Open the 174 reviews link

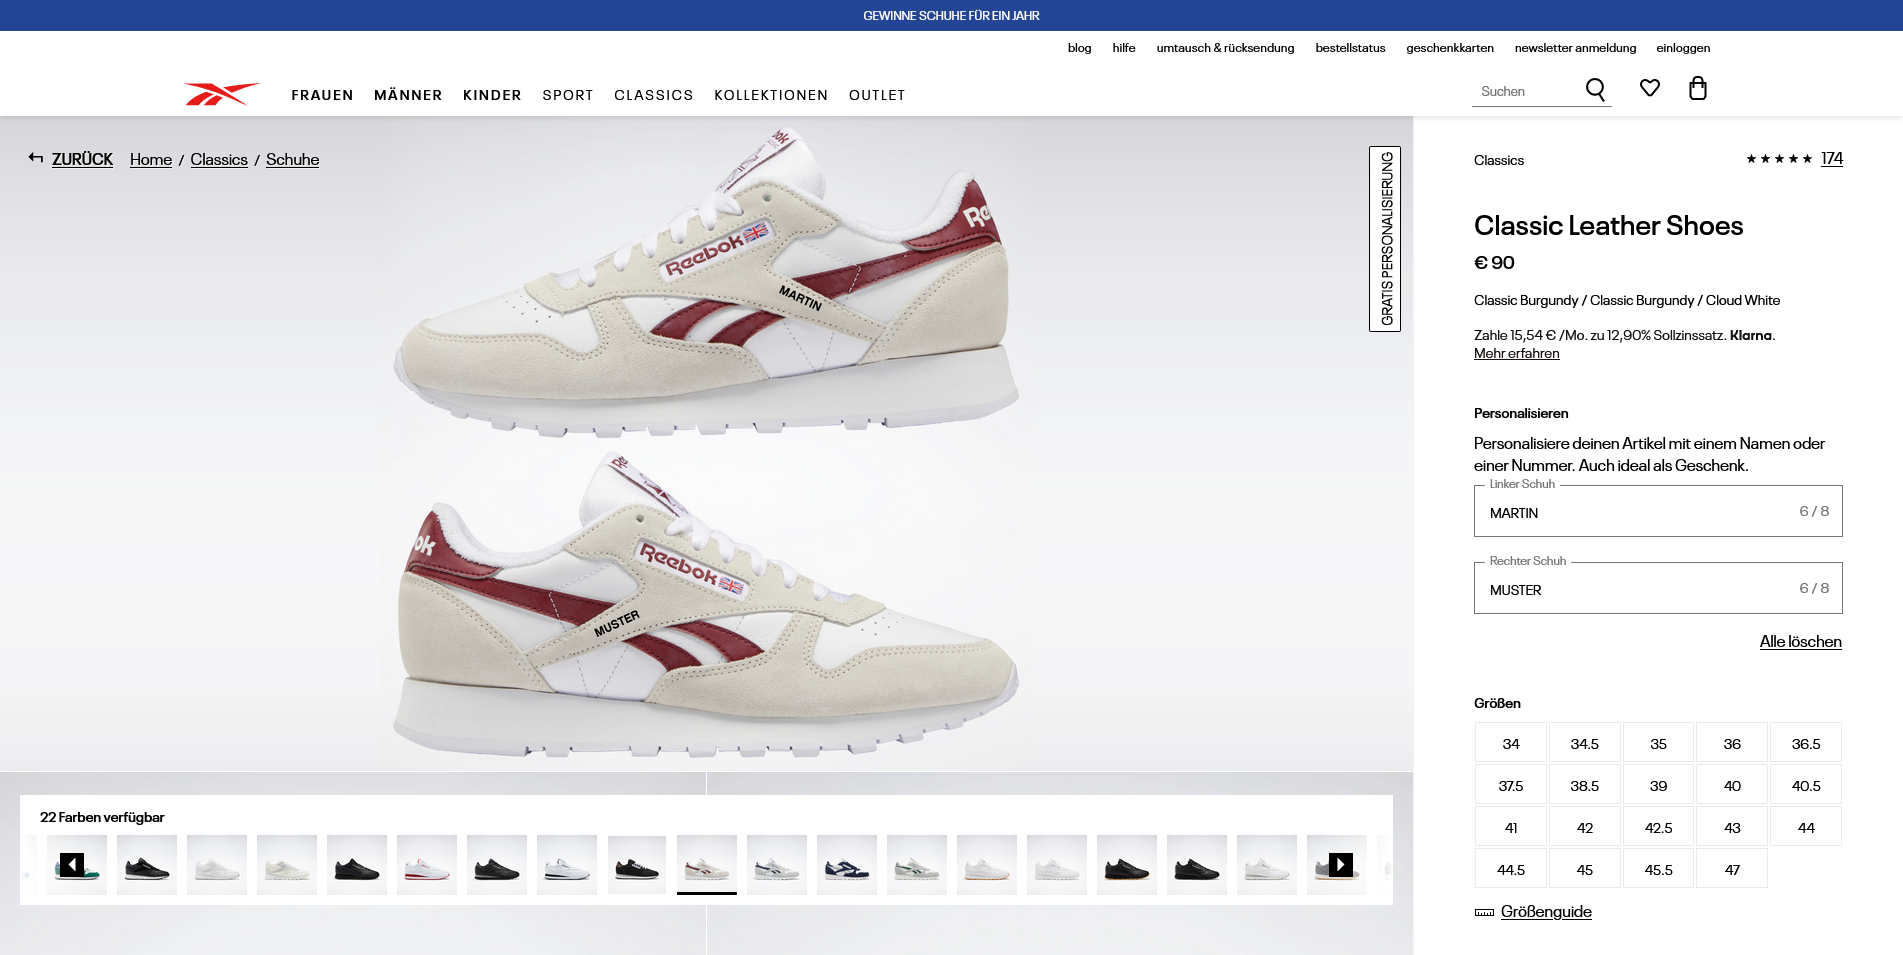(1831, 158)
